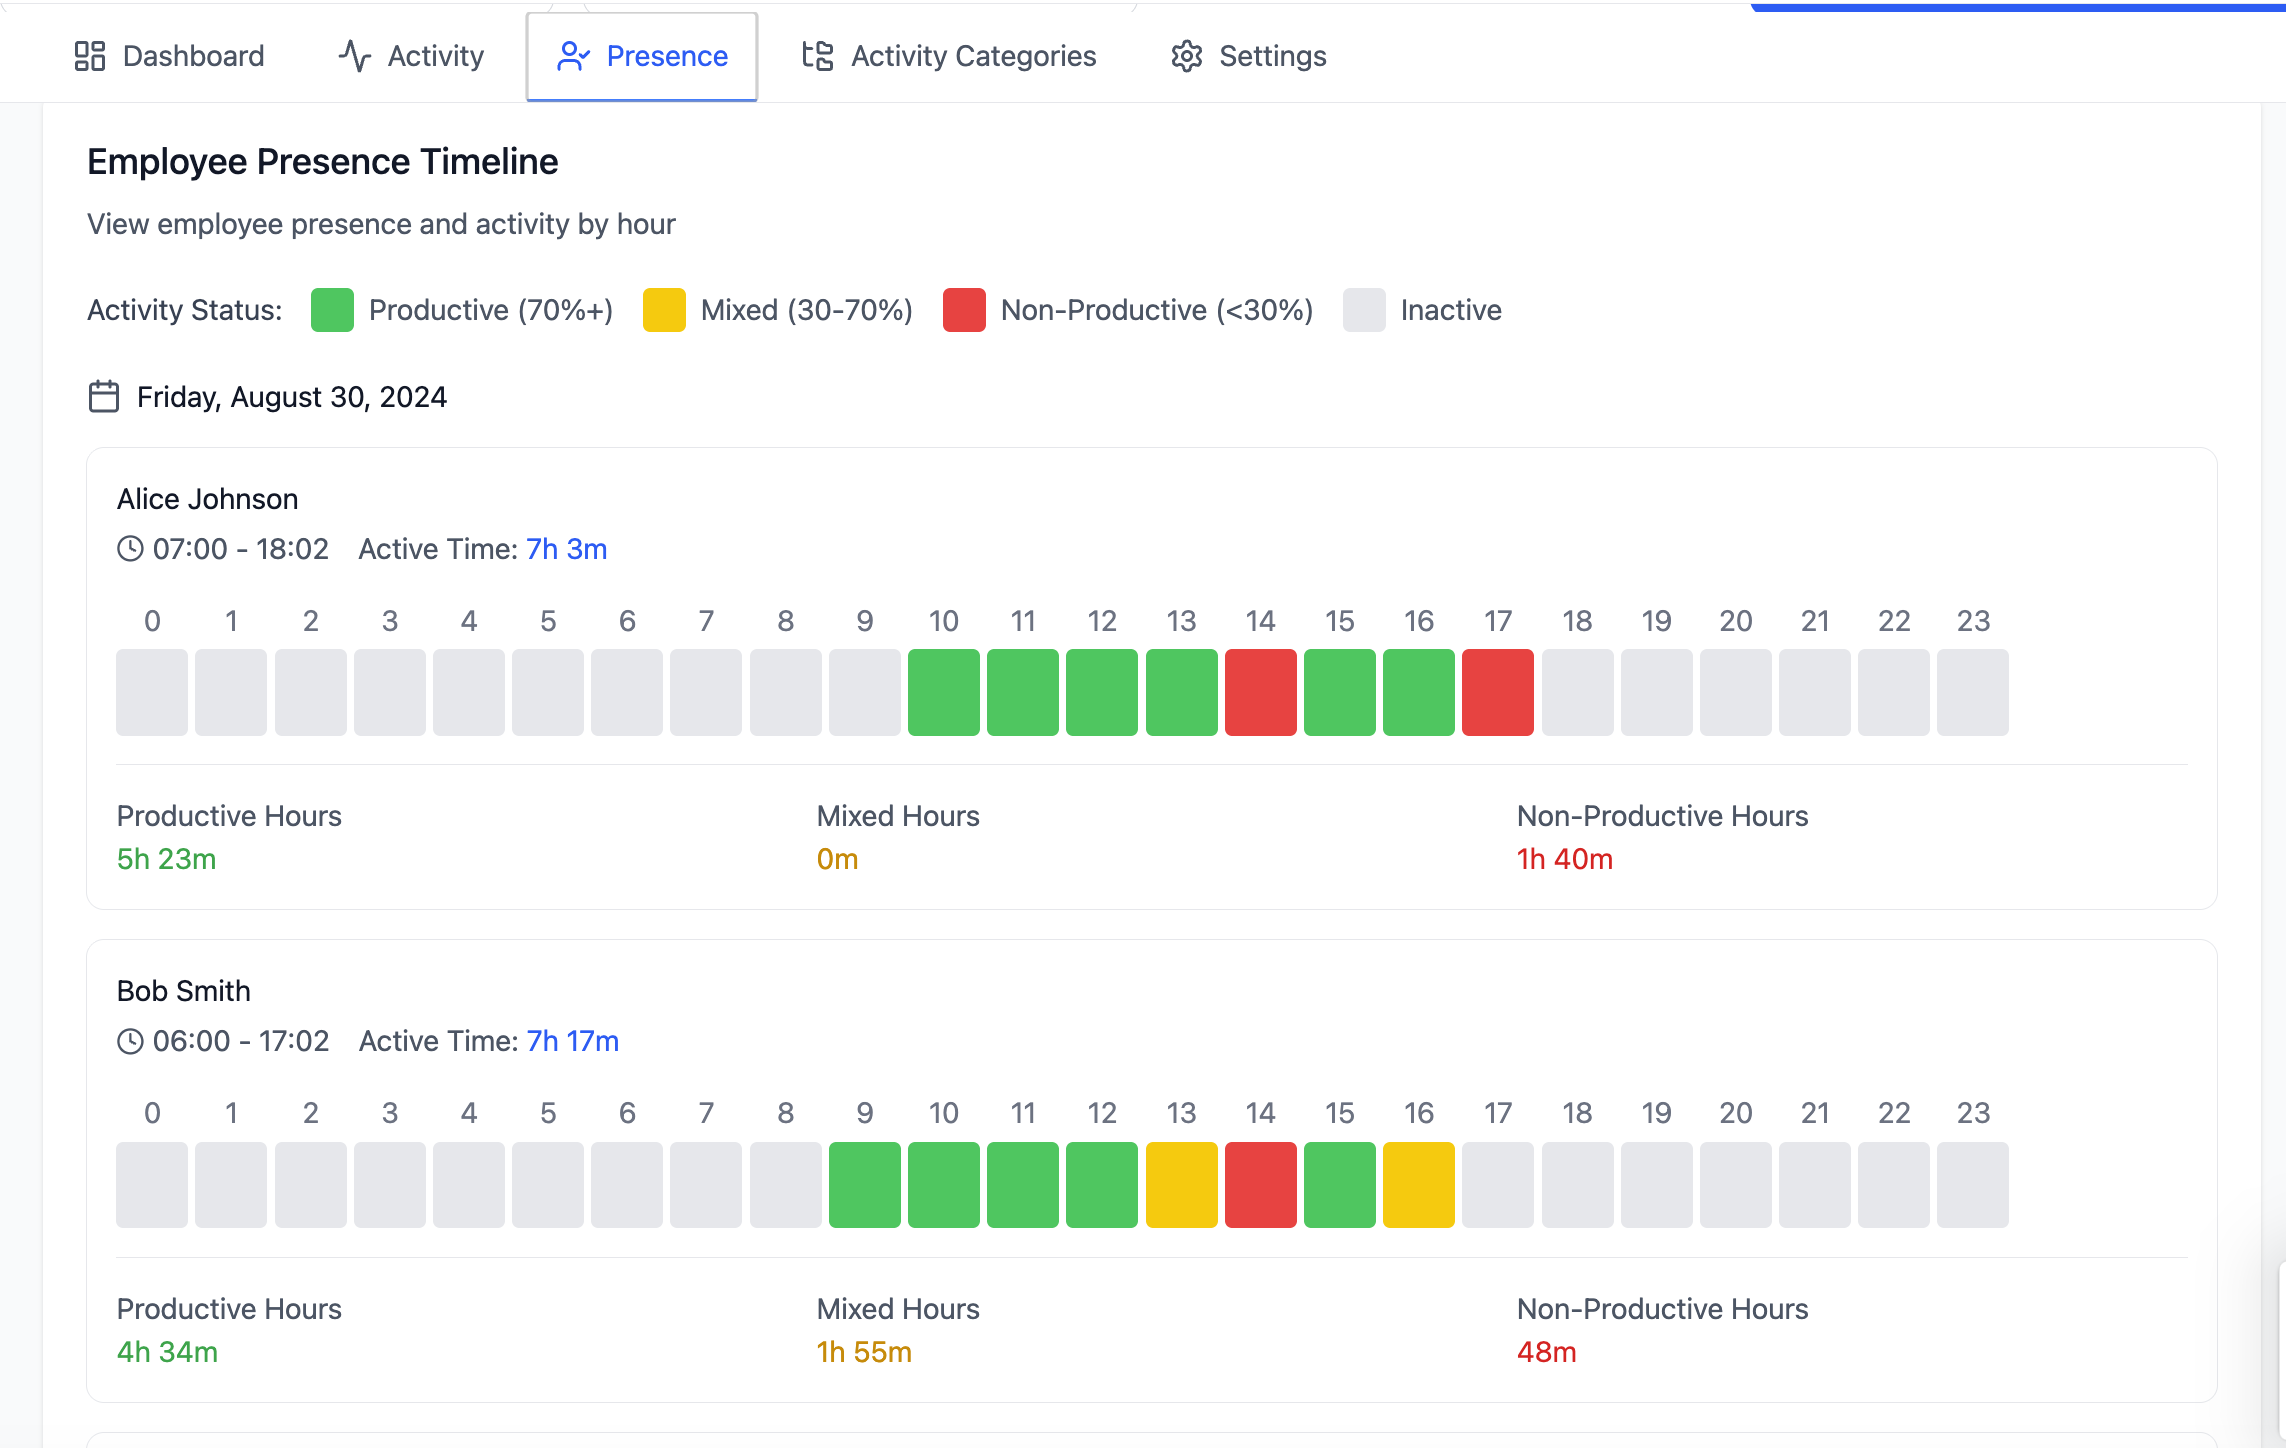Click Alice Johnson's active time 7h 3m
Image resolution: width=2286 pixels, height=1448 pixels.
[566, 549]
